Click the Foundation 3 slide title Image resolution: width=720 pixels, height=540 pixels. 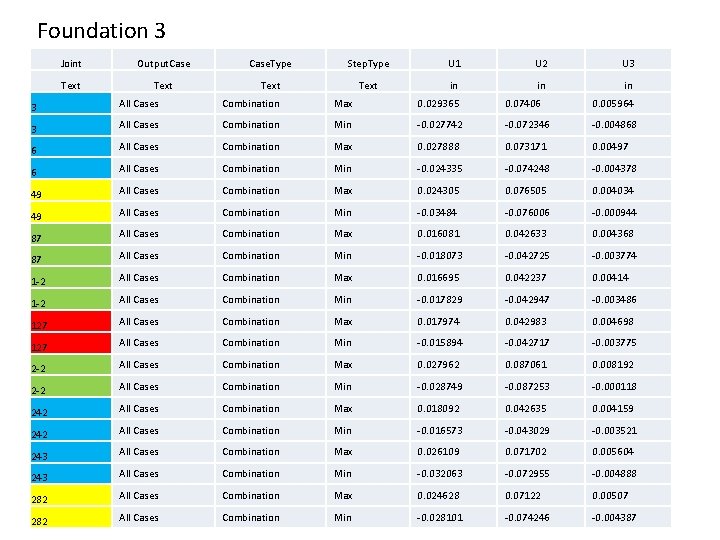point(101,31)
